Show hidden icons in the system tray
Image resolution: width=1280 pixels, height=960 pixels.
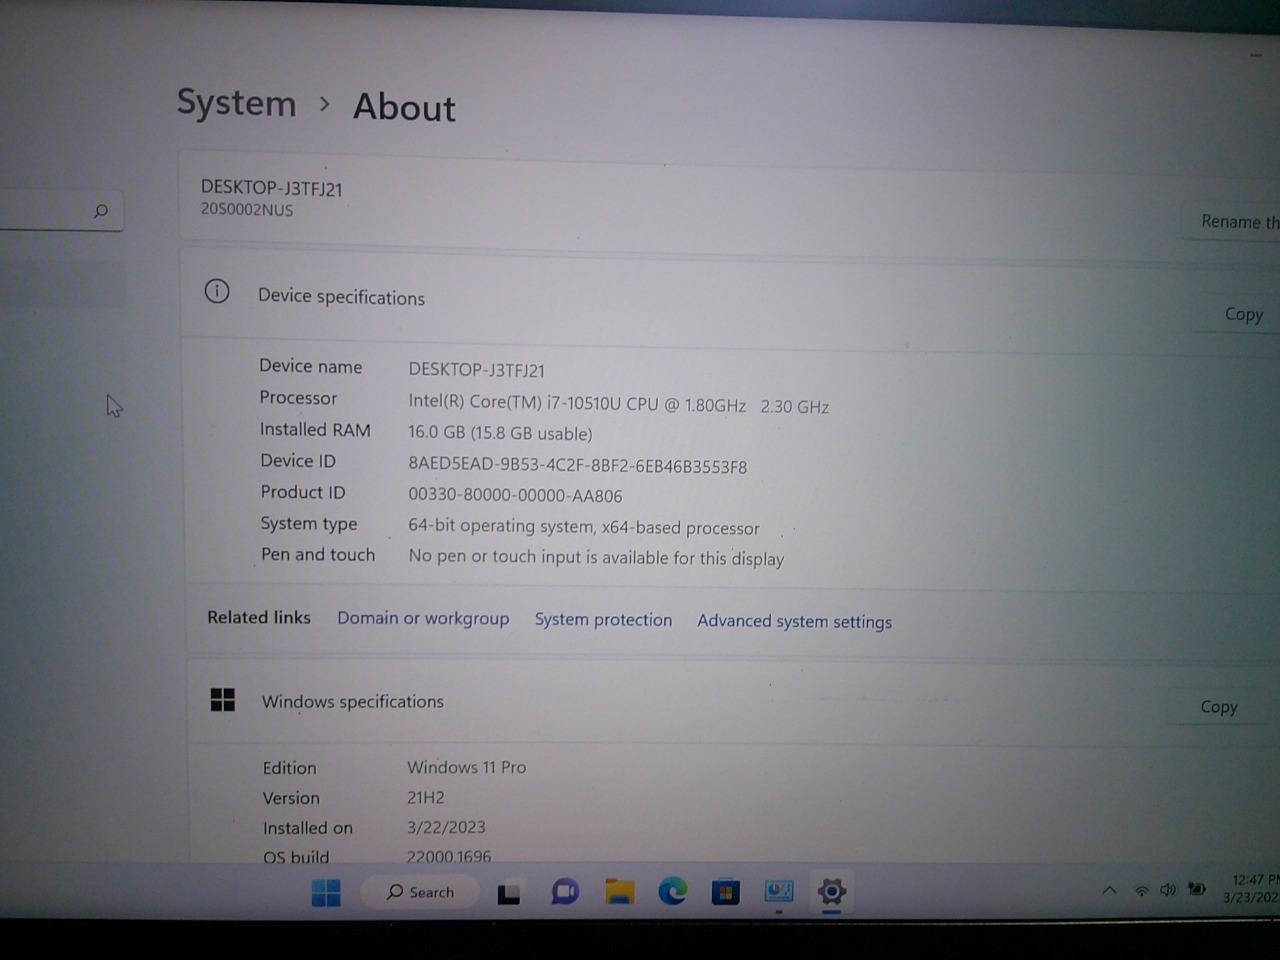pos(1109,890)
